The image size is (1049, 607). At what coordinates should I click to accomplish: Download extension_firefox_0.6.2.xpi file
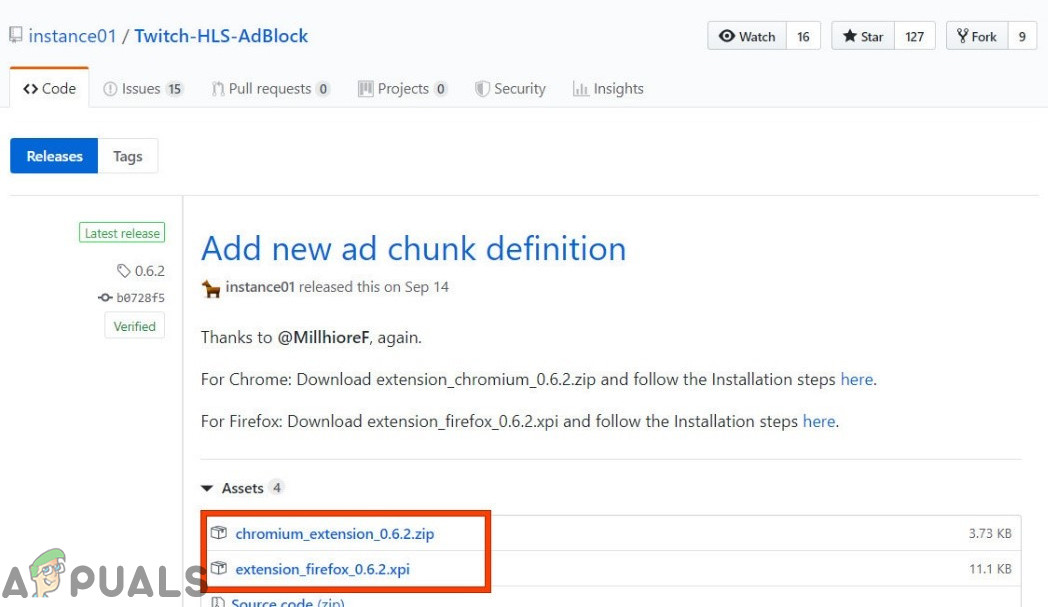(x=322, y=569)
